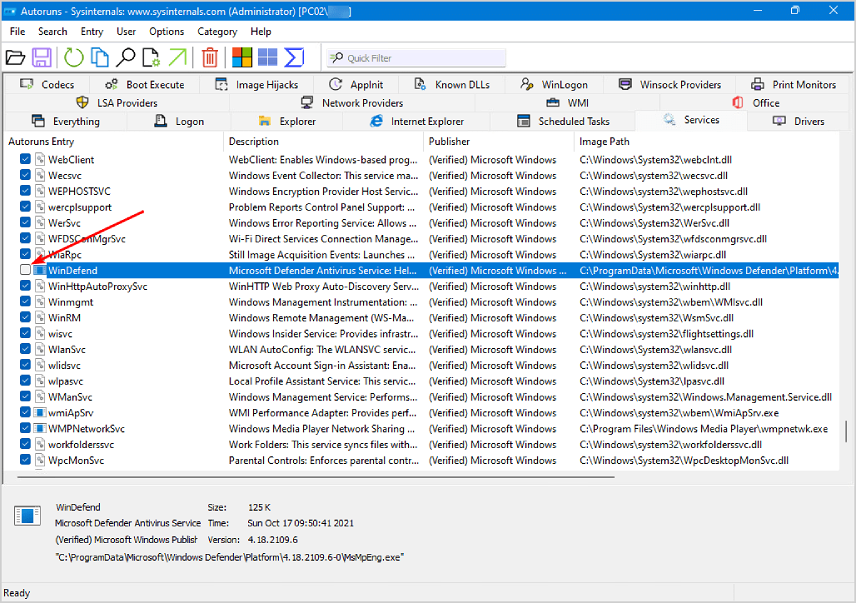856x603 pixels.
Task: Switch to the WMI tab
Action: point(568,103)
